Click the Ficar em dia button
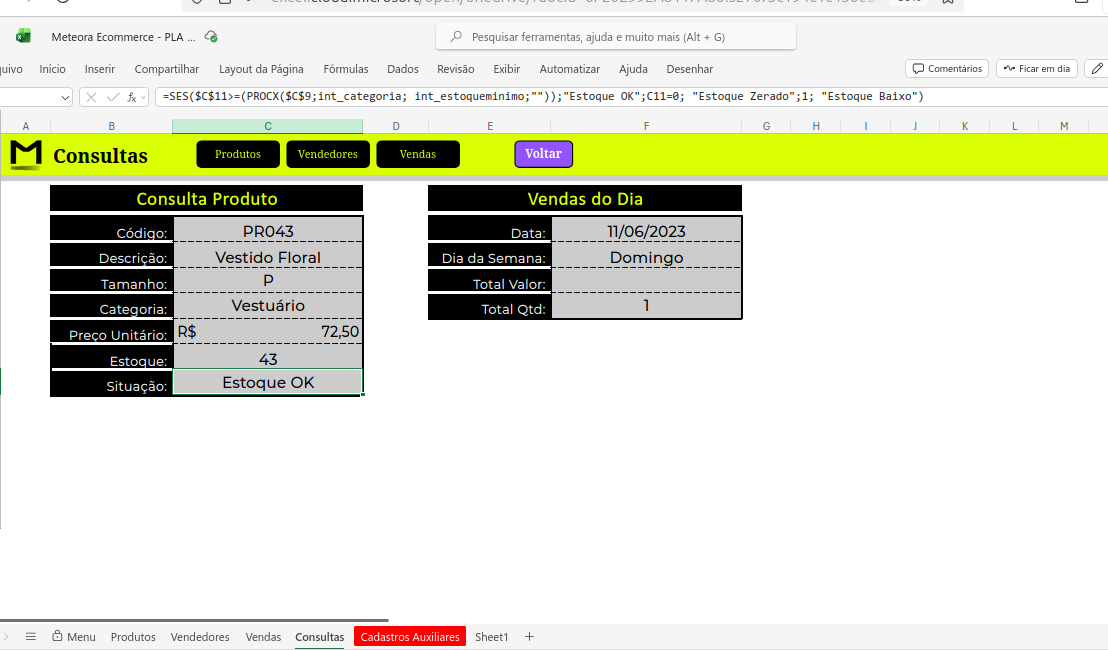The width and height of the screenshot is (1108, 650). coord(1037,69)
